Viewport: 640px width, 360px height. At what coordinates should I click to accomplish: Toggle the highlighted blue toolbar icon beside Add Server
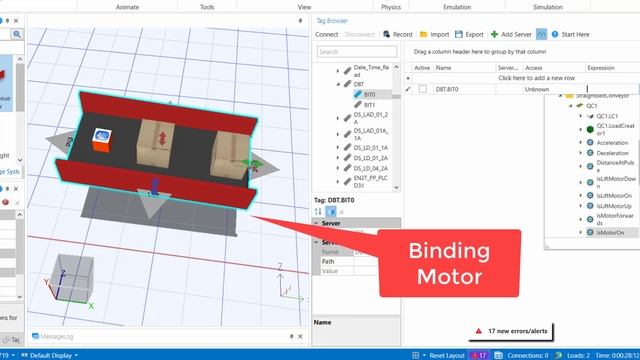click(x=541, y=34)
